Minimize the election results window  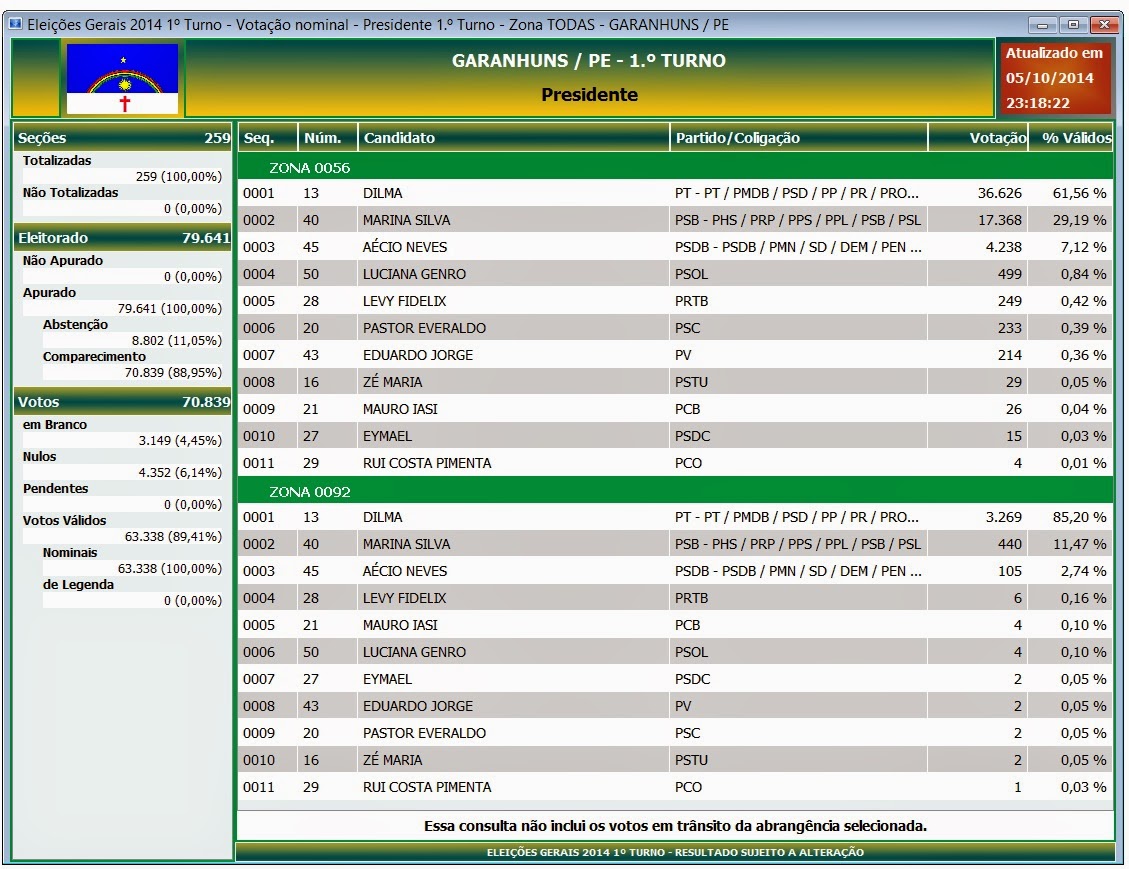tap(1042, 24)
